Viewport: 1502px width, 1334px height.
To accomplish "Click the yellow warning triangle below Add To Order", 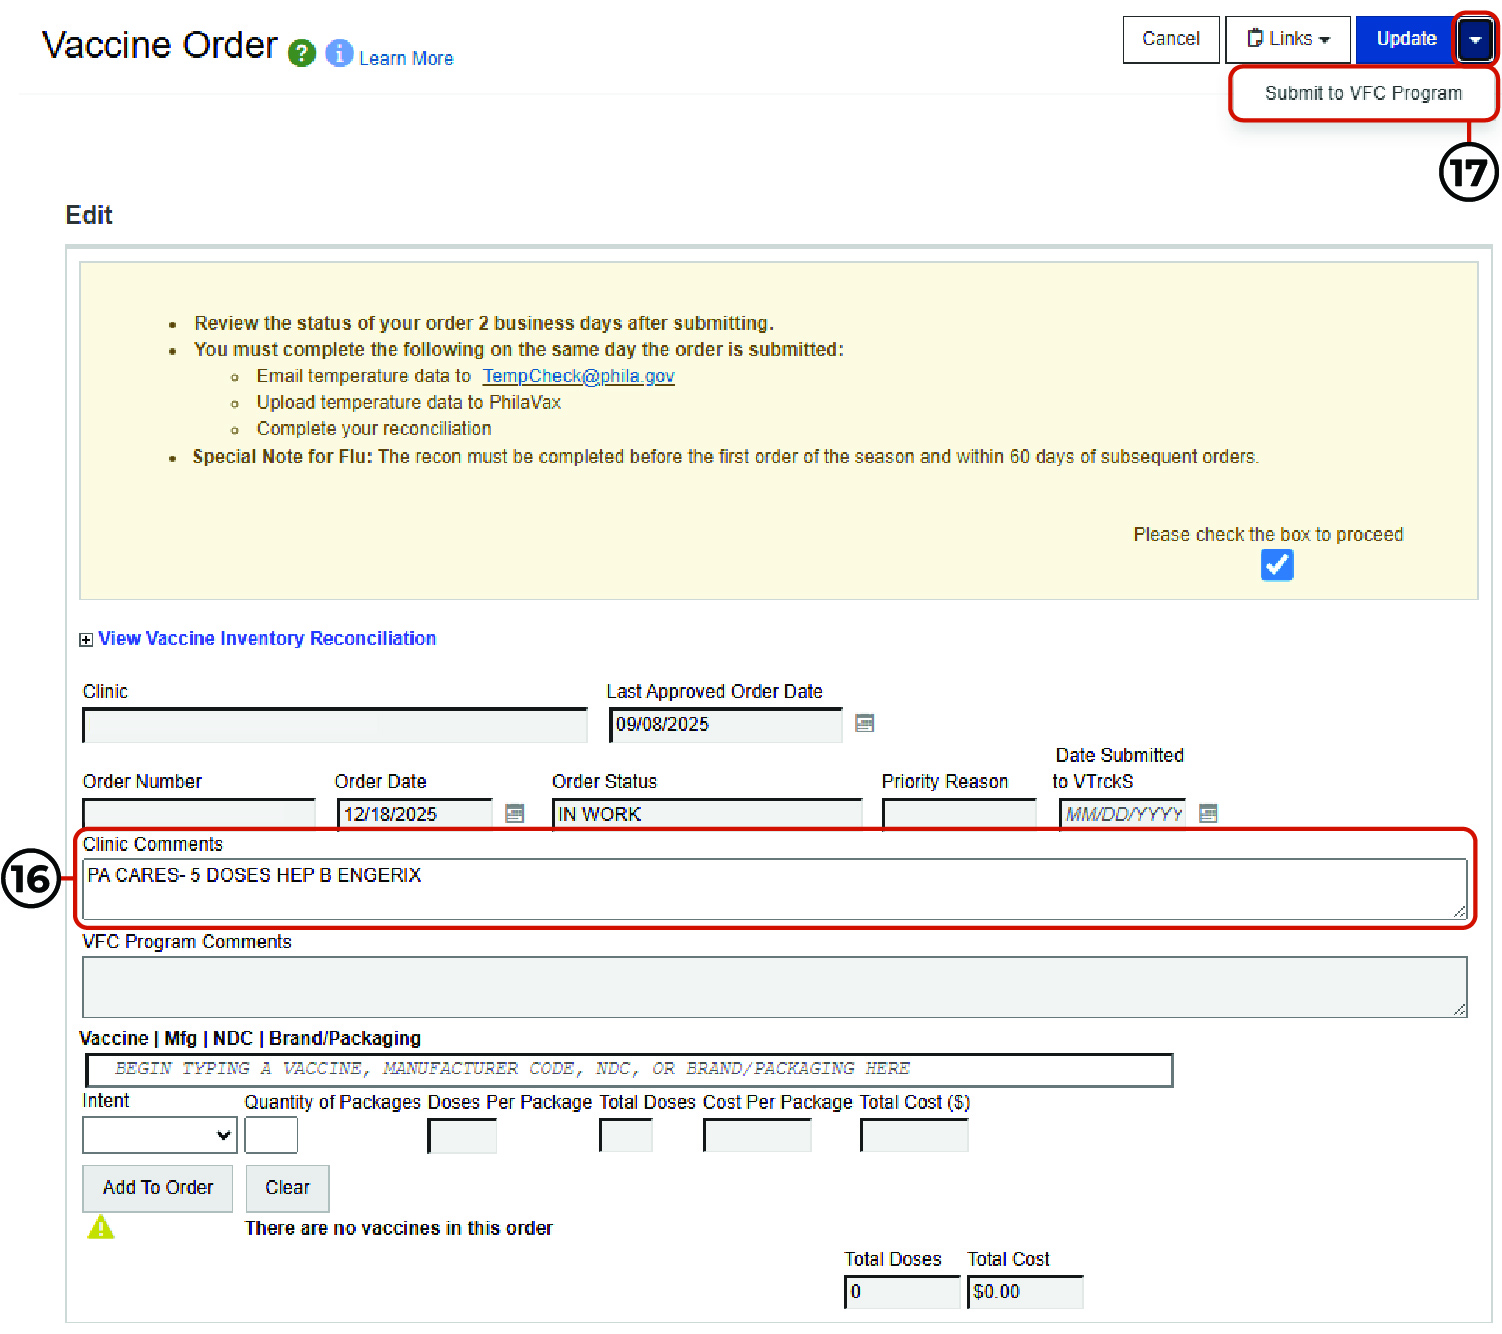I will click(x=99, y=1227).
